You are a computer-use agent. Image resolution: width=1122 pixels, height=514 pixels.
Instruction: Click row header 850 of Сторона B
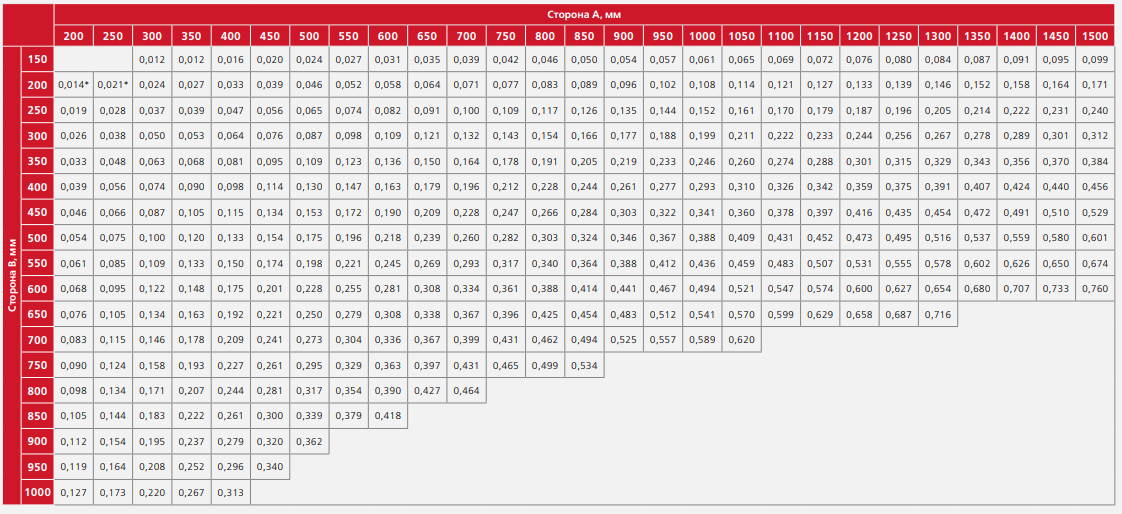click(x=37, y=416)
